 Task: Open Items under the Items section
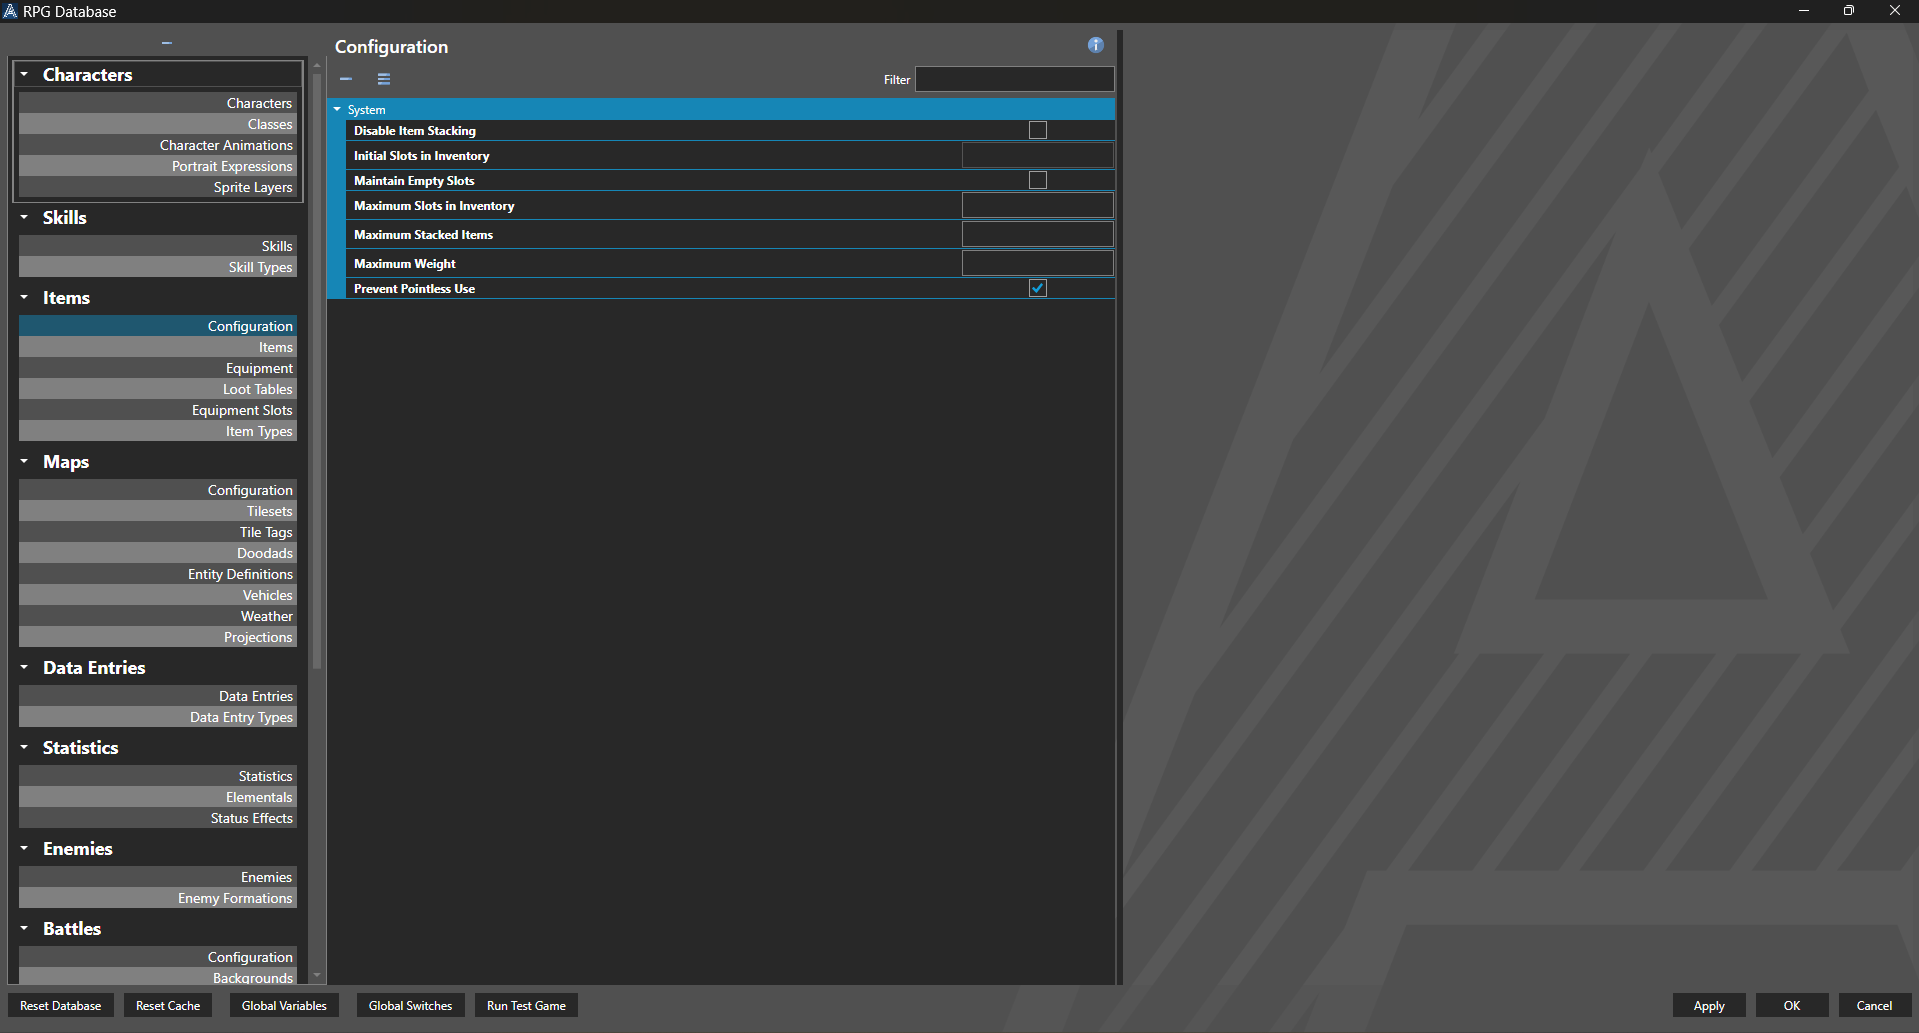point(275,347)
